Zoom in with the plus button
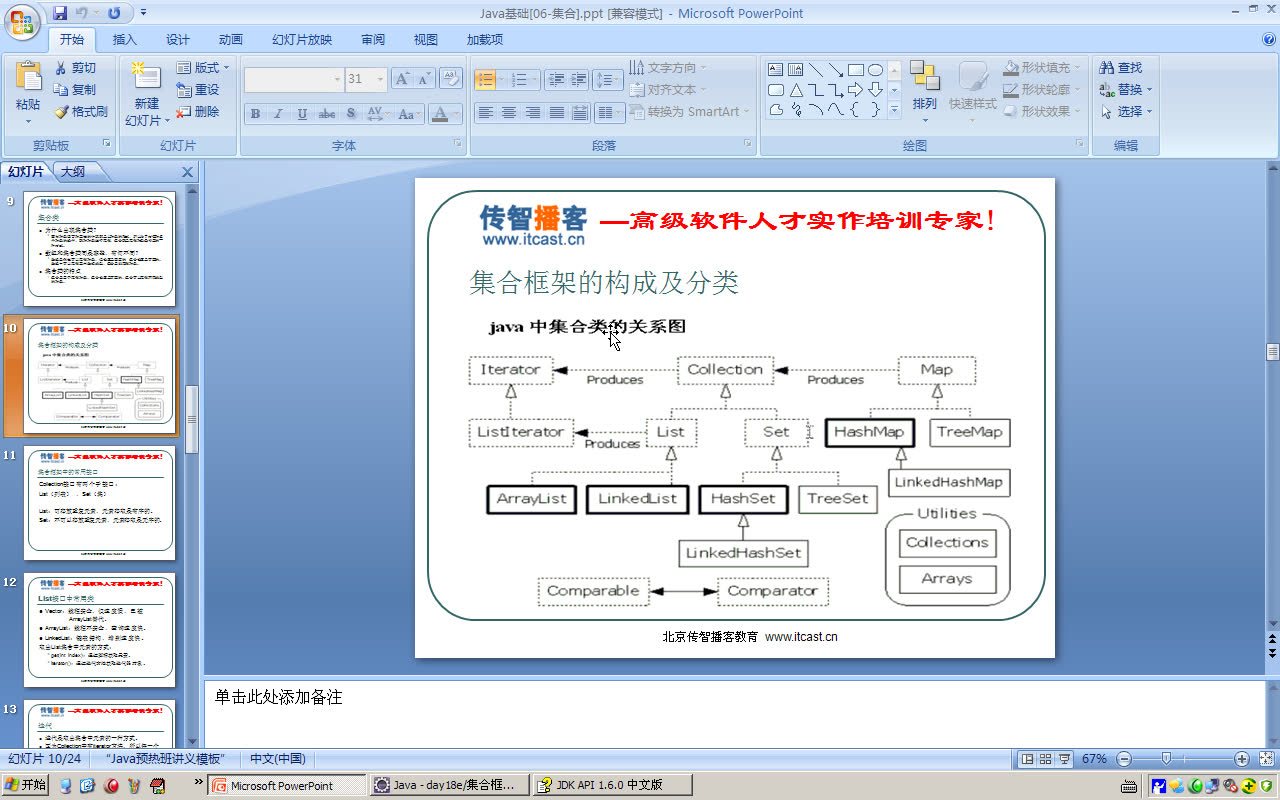 coord(1241,759)
